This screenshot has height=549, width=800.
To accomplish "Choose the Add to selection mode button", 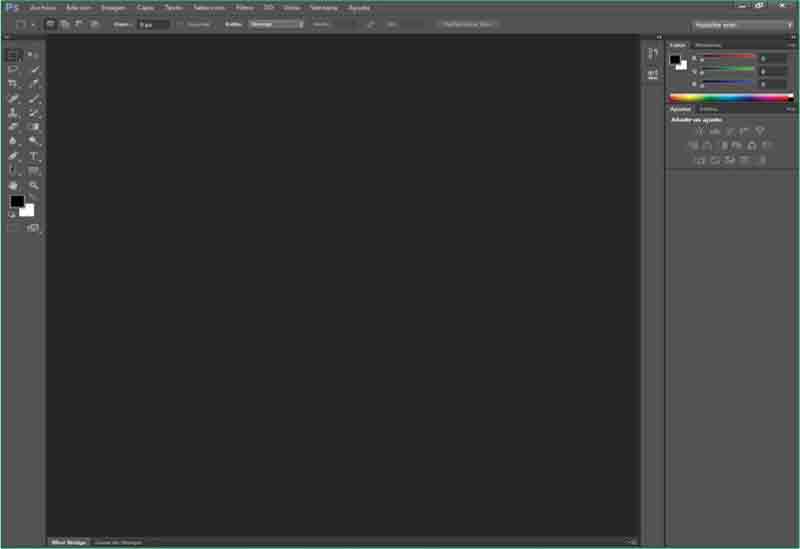I will (x=65, y=24).
